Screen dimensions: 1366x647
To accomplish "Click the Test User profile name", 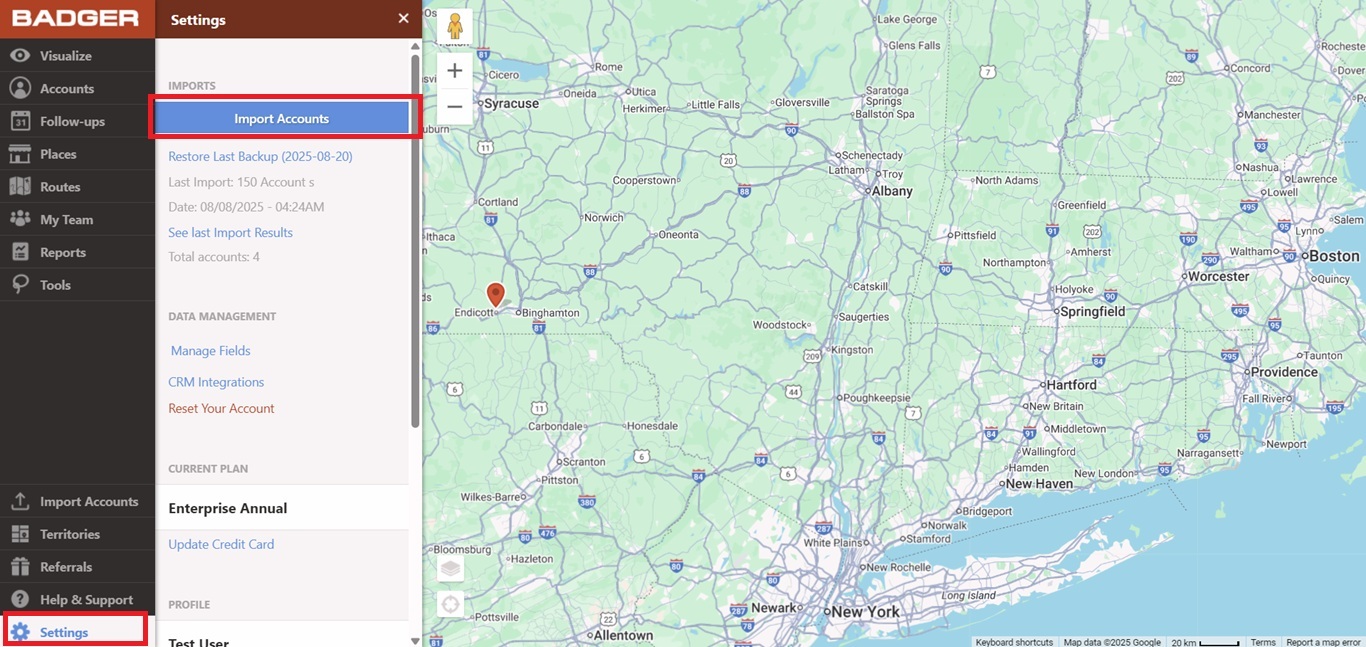I will click(199, 641).
